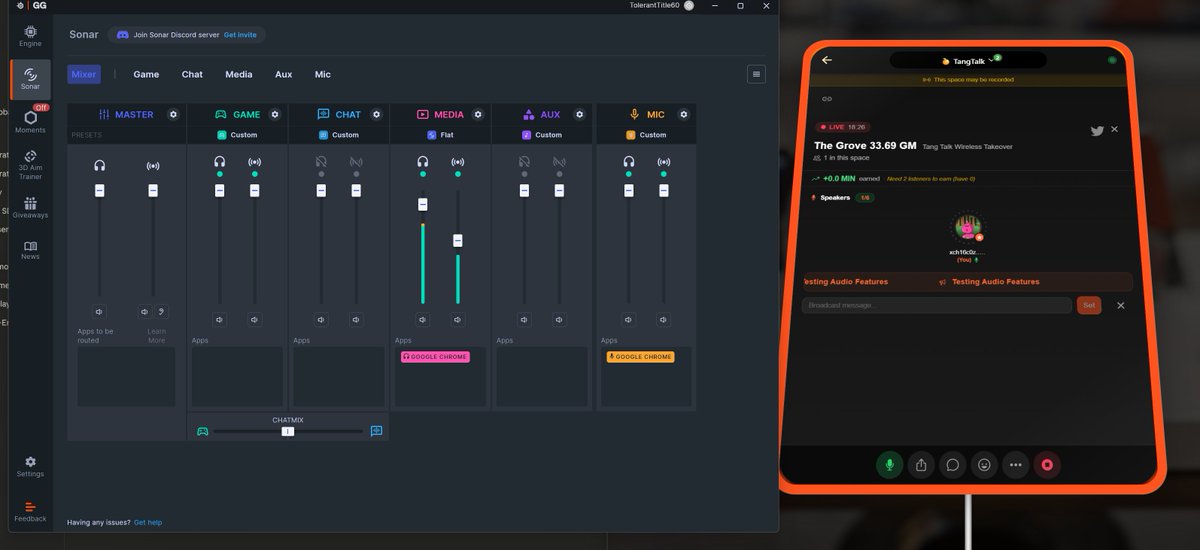Screen dimensions: 1200x550
Task: Switch to the Aux tab
Action: [x=284, y=74]
